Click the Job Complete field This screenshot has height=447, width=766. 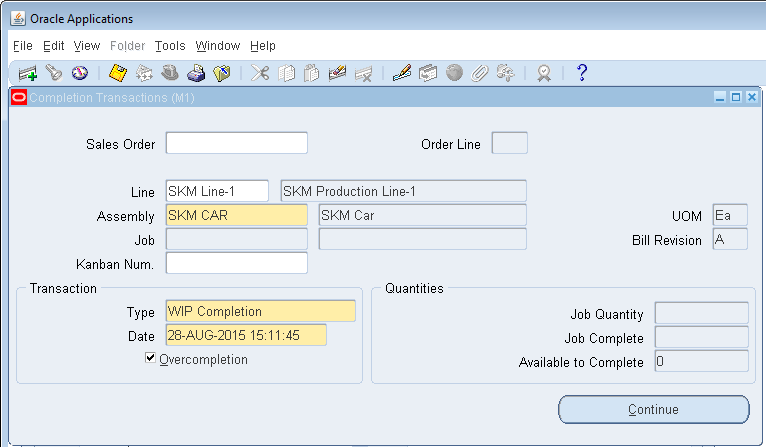(702, 337)
